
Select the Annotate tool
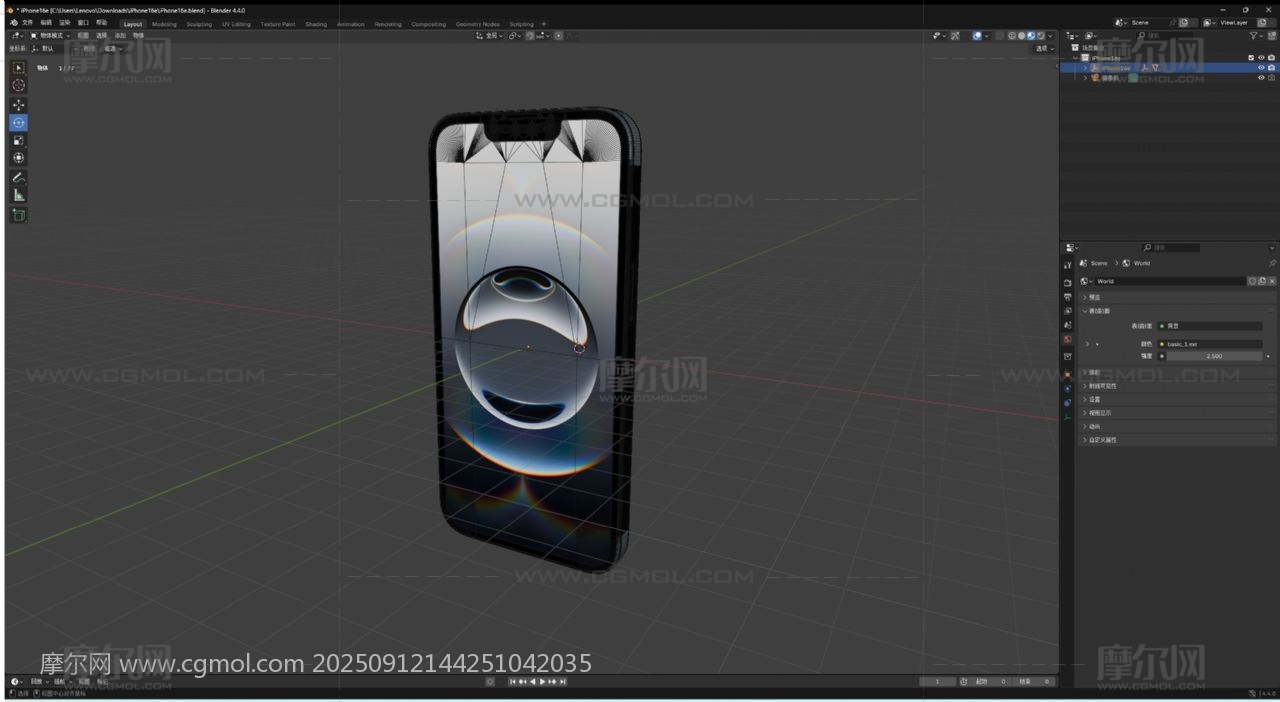coord(19,177)
